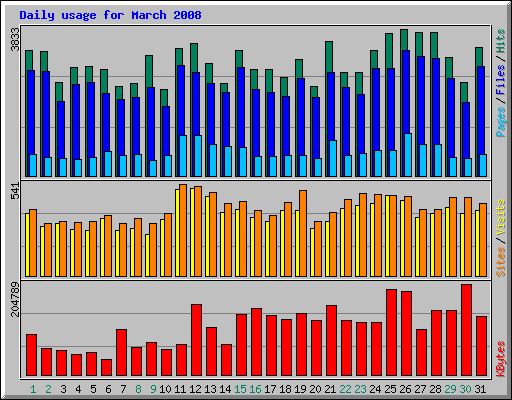Click day label '14' on the x-axis

pos(225,389)
